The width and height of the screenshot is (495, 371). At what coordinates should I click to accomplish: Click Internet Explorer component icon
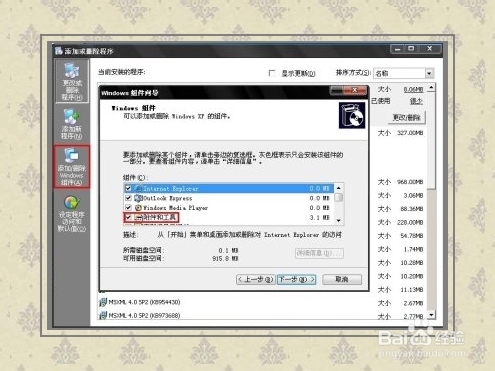pos(138,188)
